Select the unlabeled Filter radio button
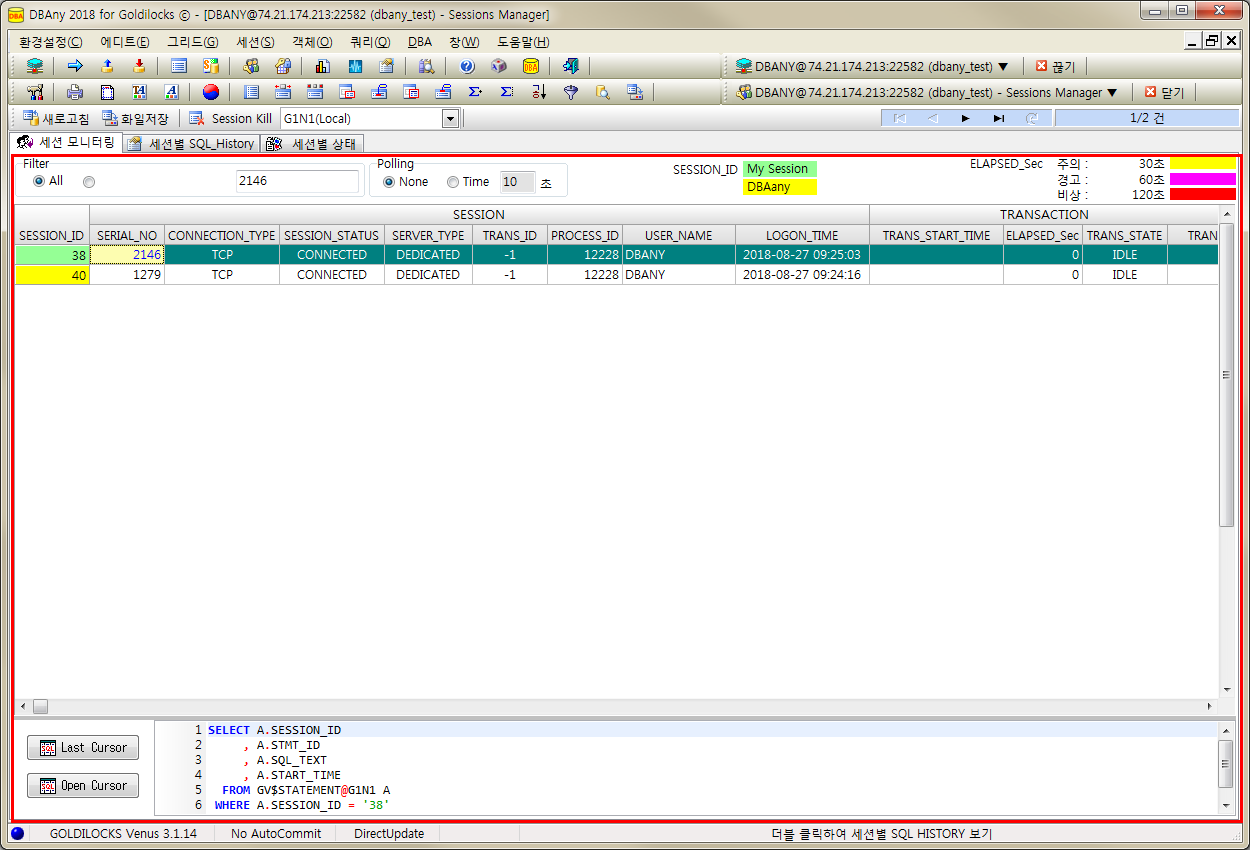 point(89,182)
